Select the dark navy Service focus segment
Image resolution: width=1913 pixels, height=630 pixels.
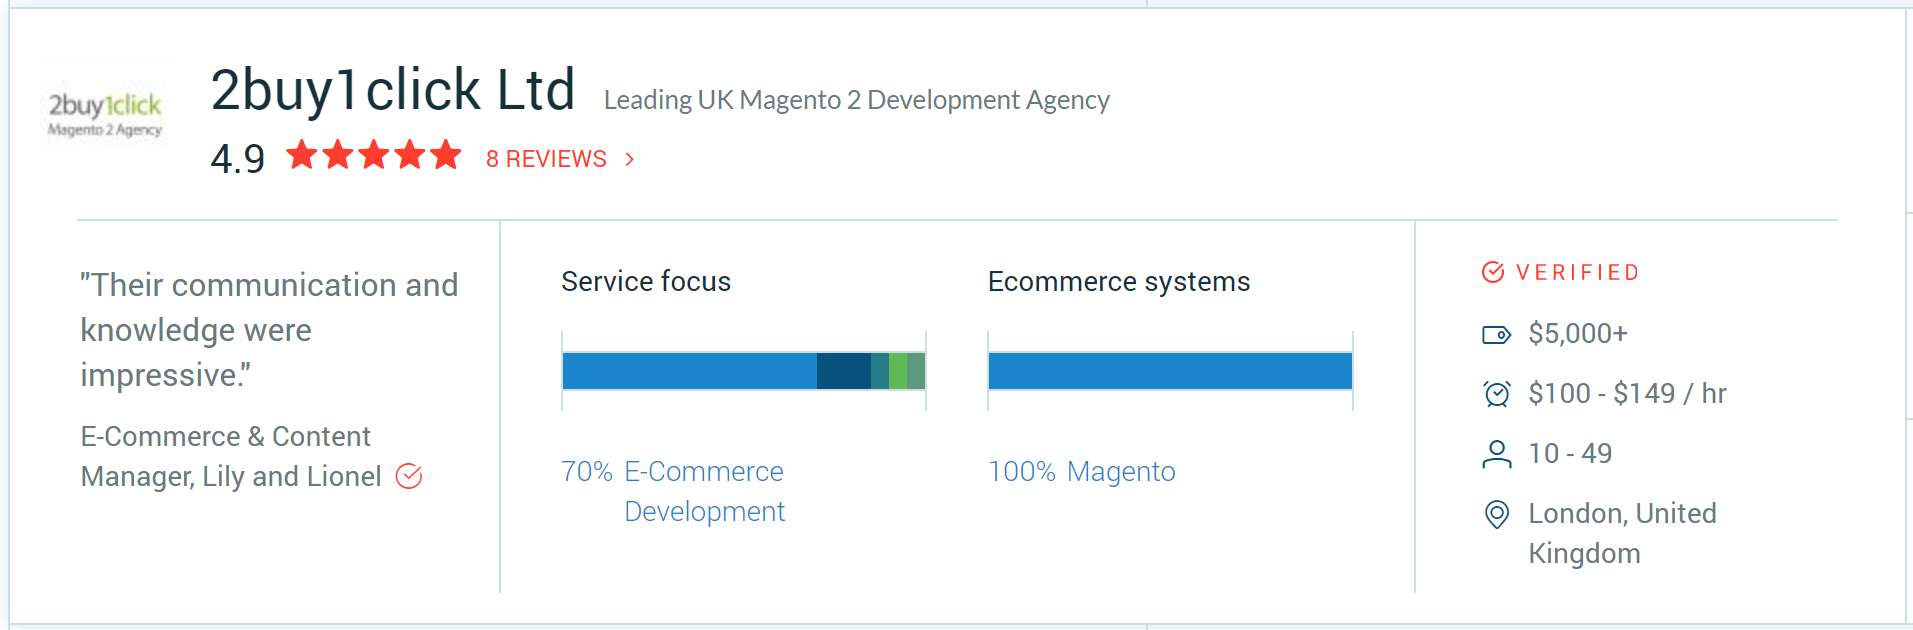coord(843,371)
